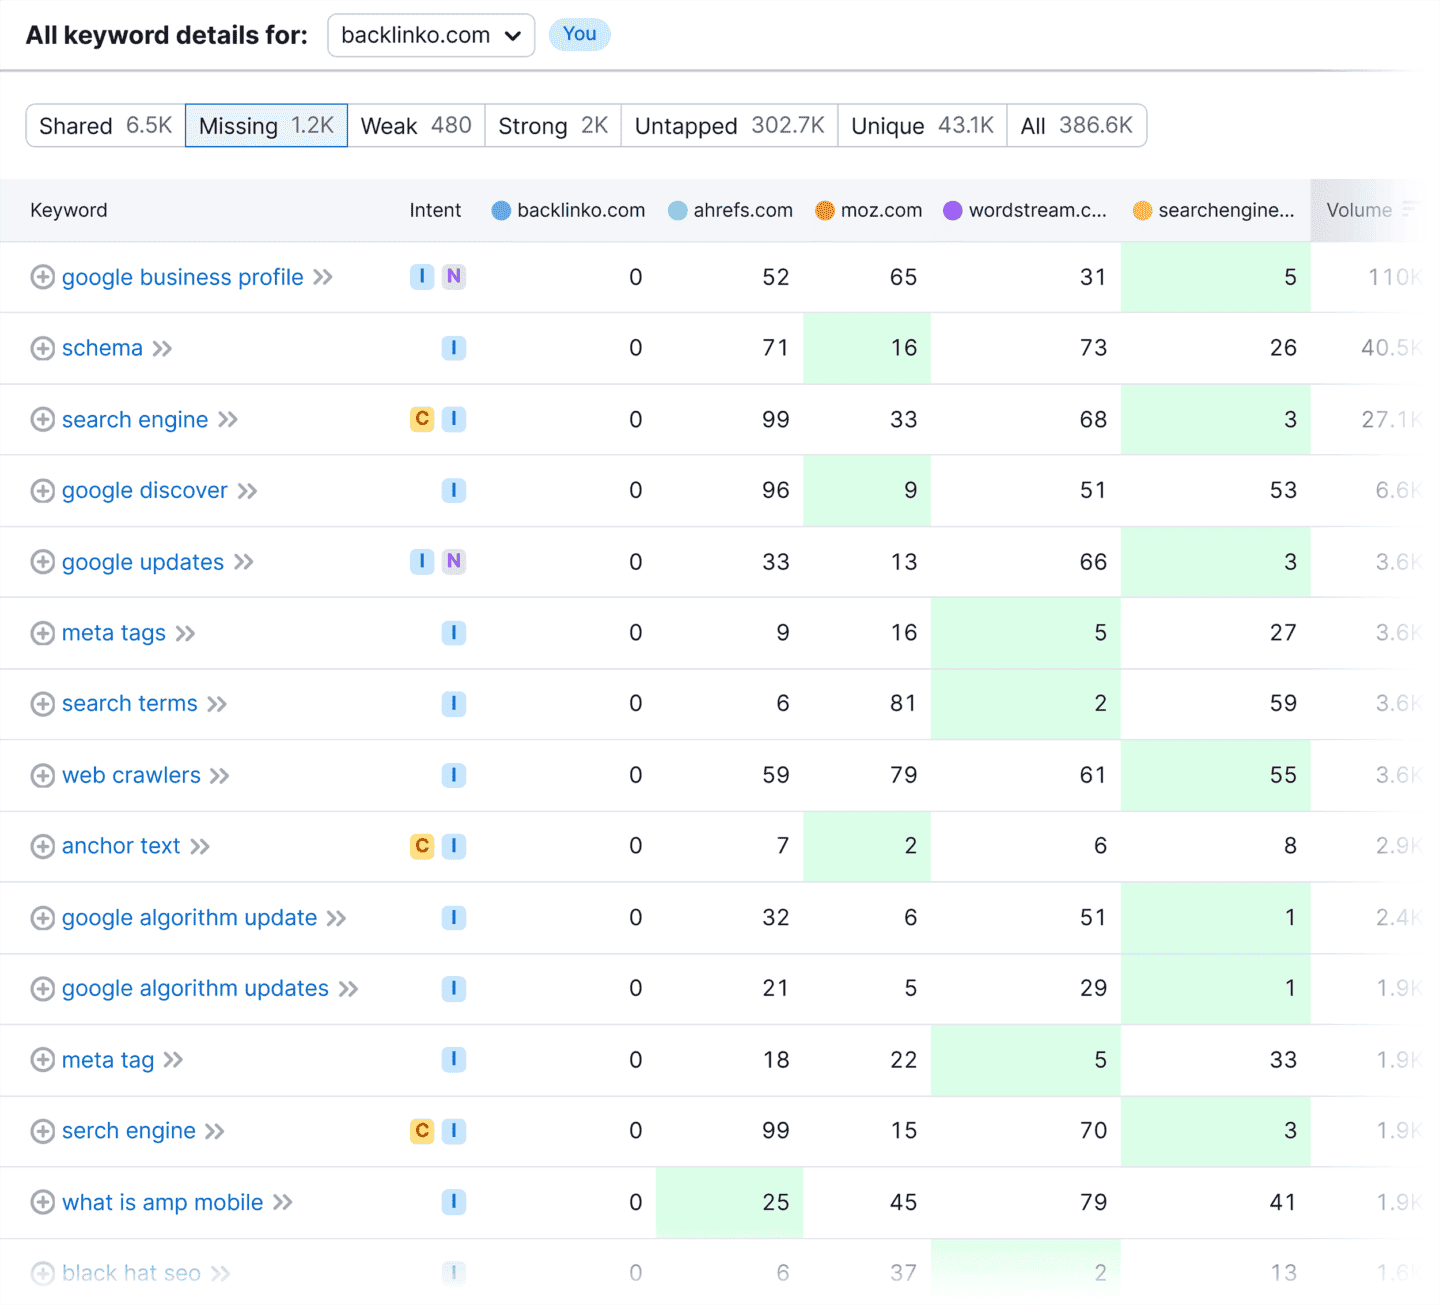Click double-arrow icon after meta tags
The image size is (1440, 1305).
(x=185, y=633)
